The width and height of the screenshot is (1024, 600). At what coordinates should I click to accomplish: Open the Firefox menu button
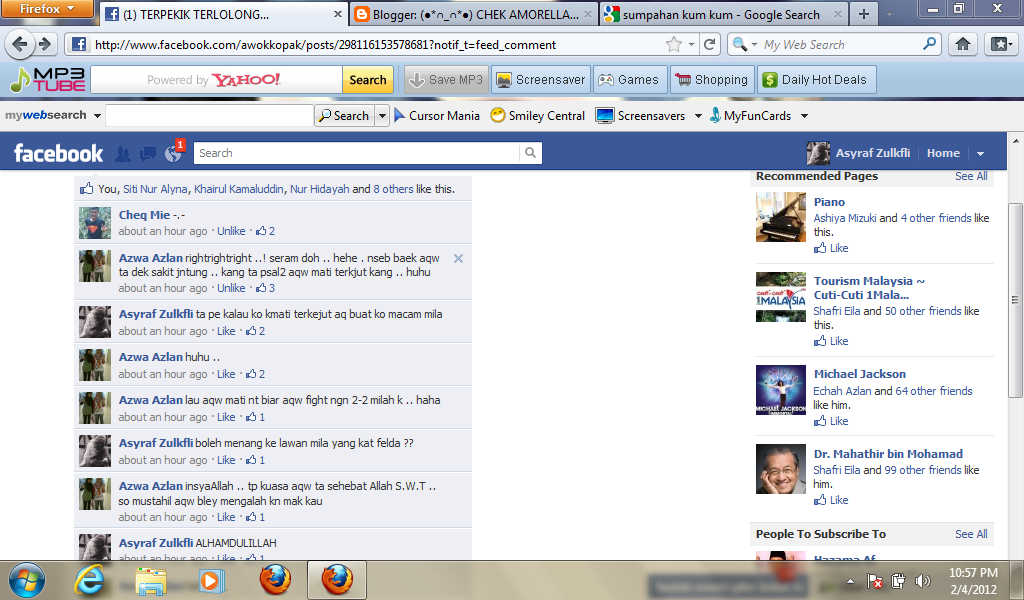point(47,9)
